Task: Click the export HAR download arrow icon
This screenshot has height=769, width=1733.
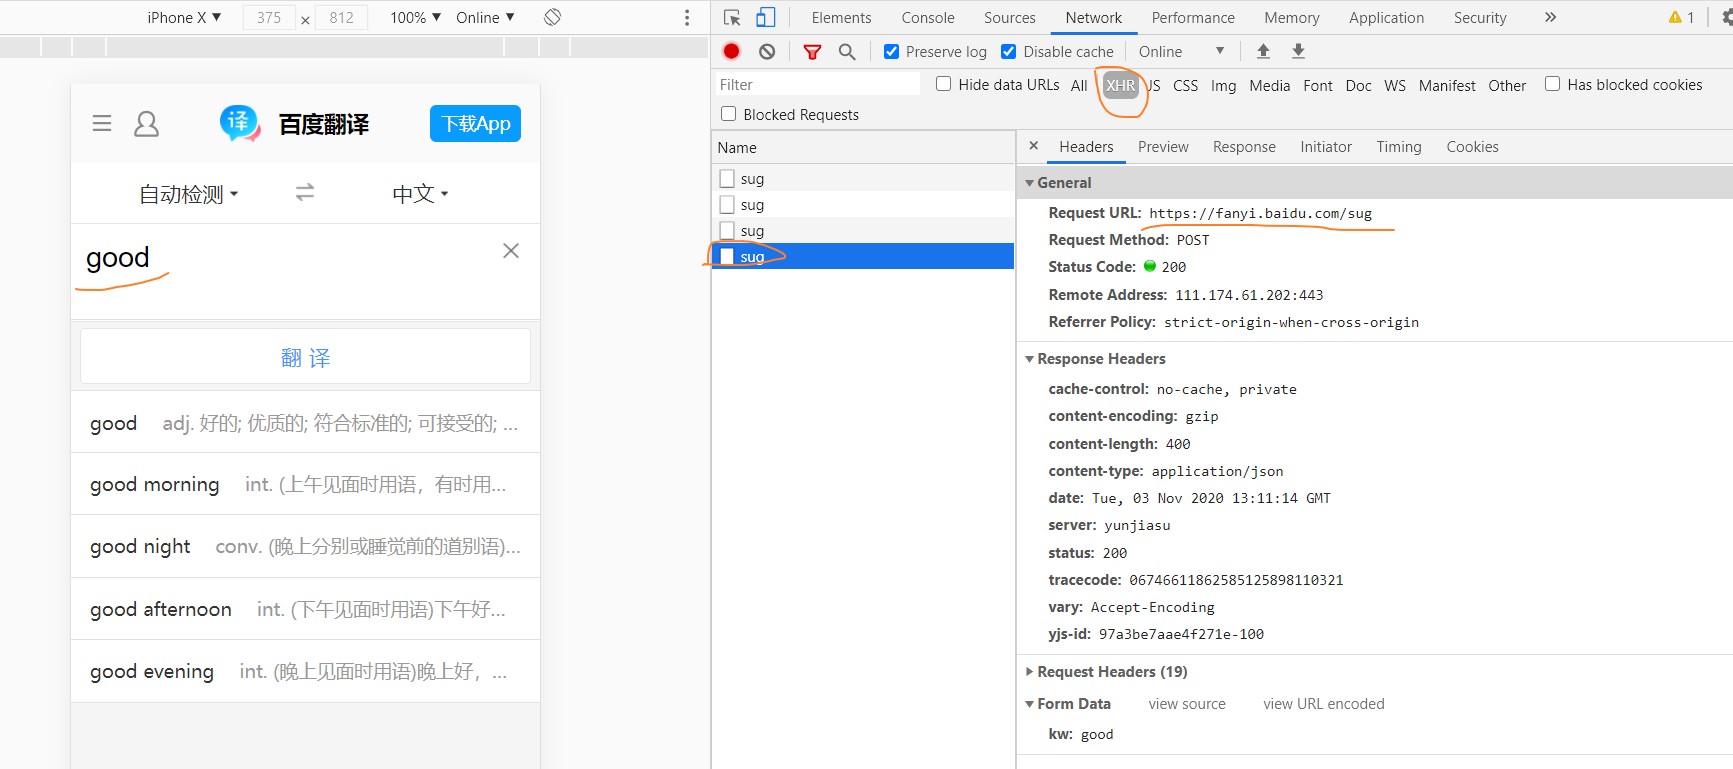Action: [1298, 51]
